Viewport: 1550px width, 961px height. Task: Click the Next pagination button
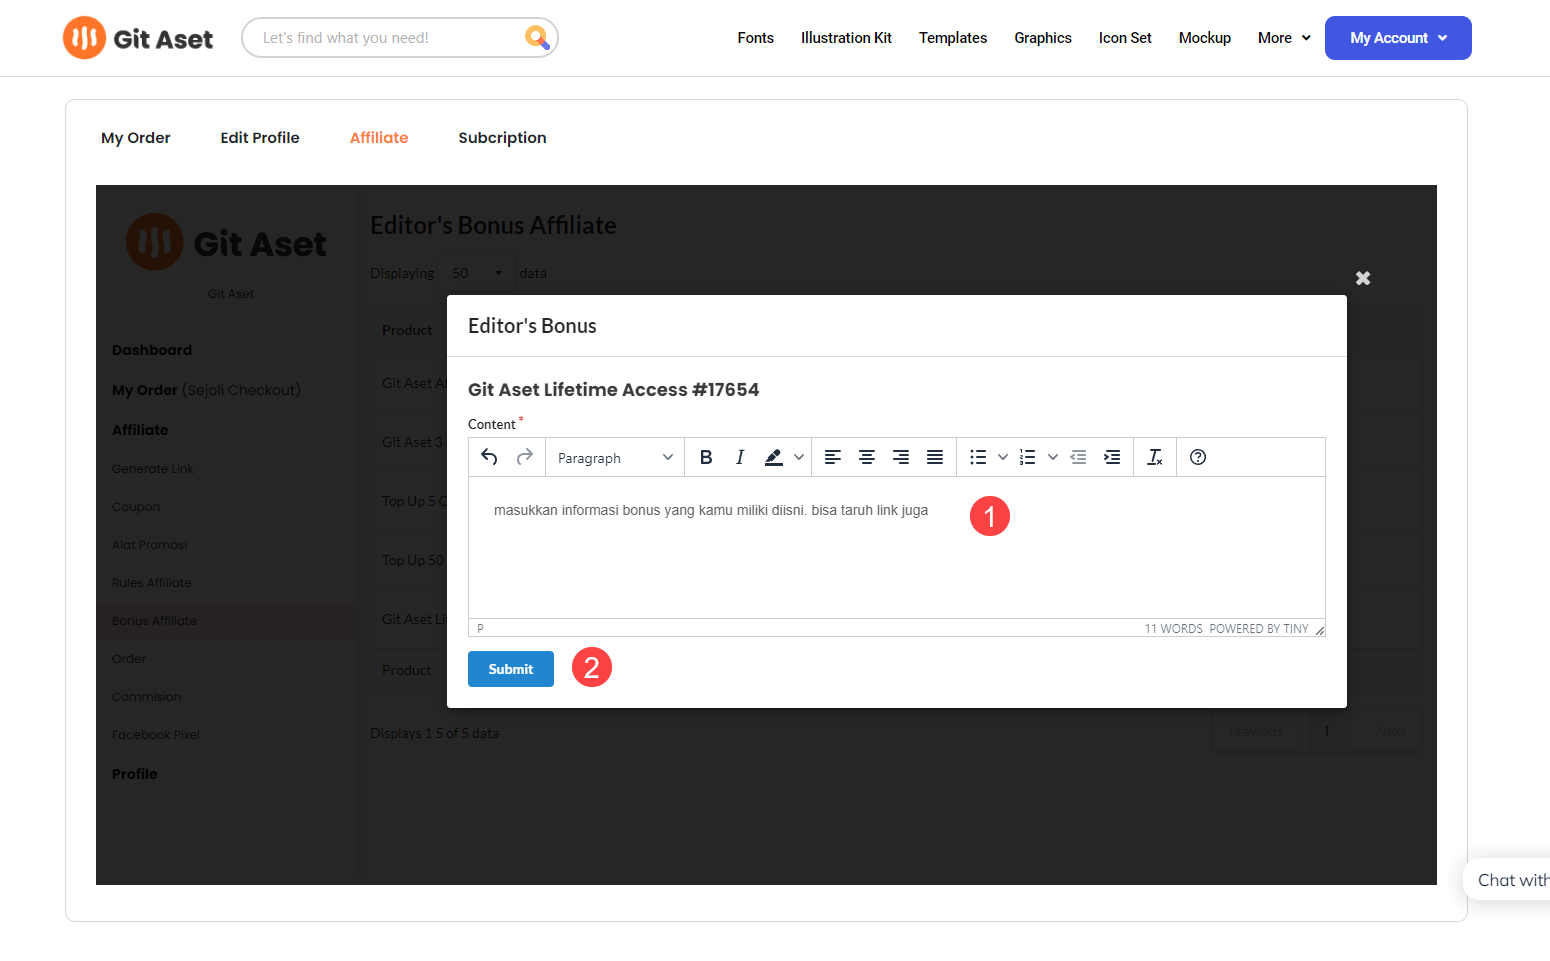click(x=1390, y=731)
